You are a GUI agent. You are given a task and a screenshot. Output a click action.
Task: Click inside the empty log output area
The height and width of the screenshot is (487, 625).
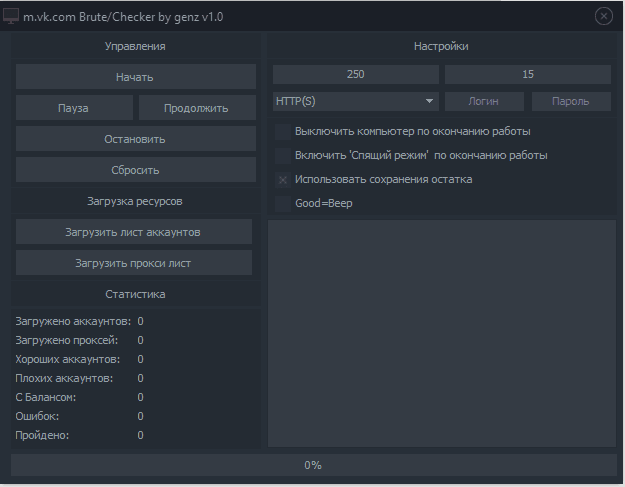click(x=441, y=332)
